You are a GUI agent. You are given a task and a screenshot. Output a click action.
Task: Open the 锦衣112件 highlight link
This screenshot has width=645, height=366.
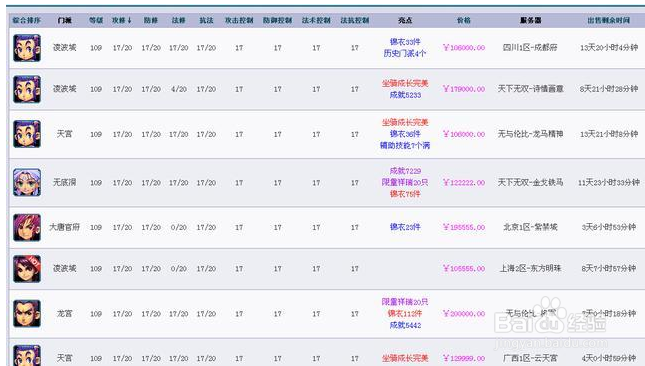pos(405,314)
